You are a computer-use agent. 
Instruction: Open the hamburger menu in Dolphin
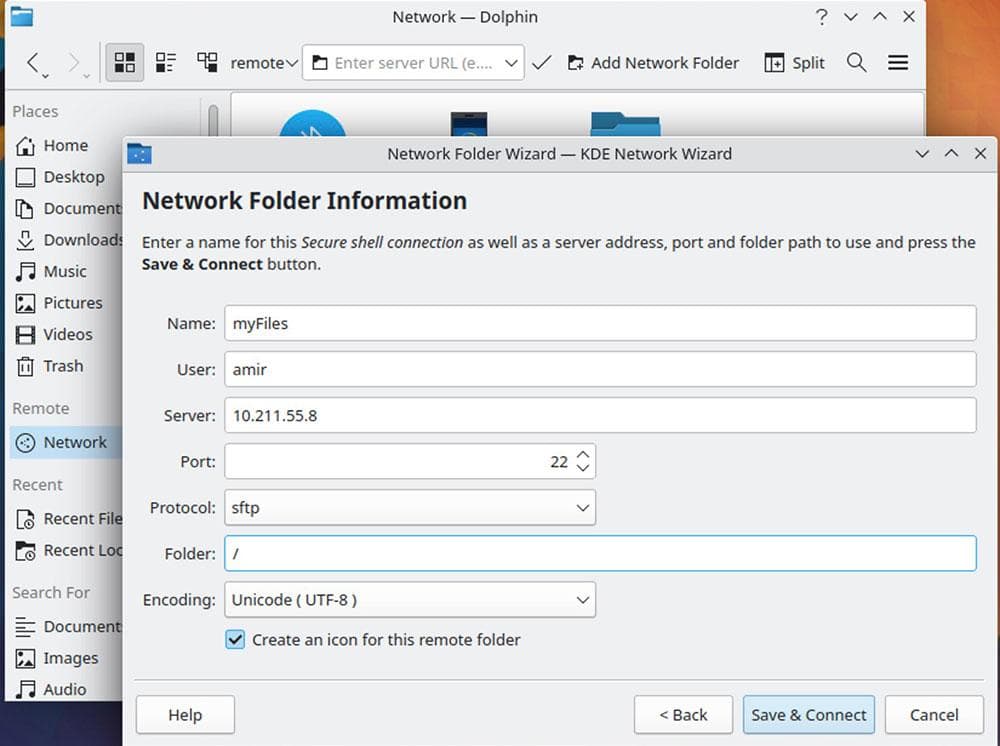pyautogui.click(x=898, y=63)
